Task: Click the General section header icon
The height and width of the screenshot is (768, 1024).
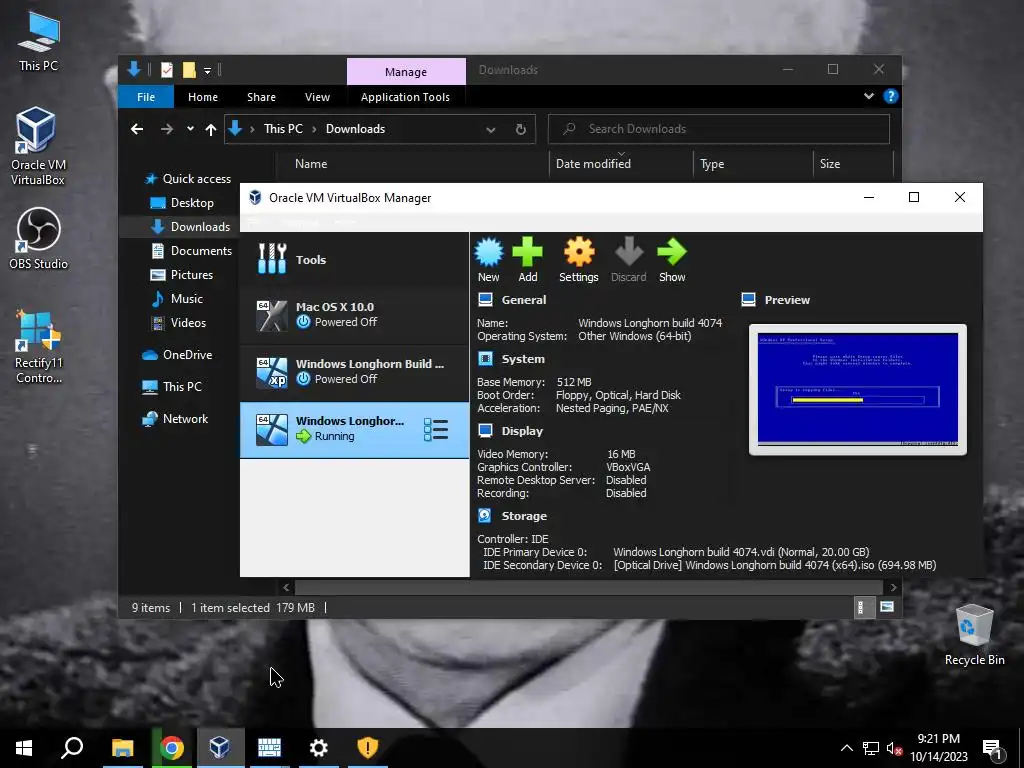Action: click(485, 300)
